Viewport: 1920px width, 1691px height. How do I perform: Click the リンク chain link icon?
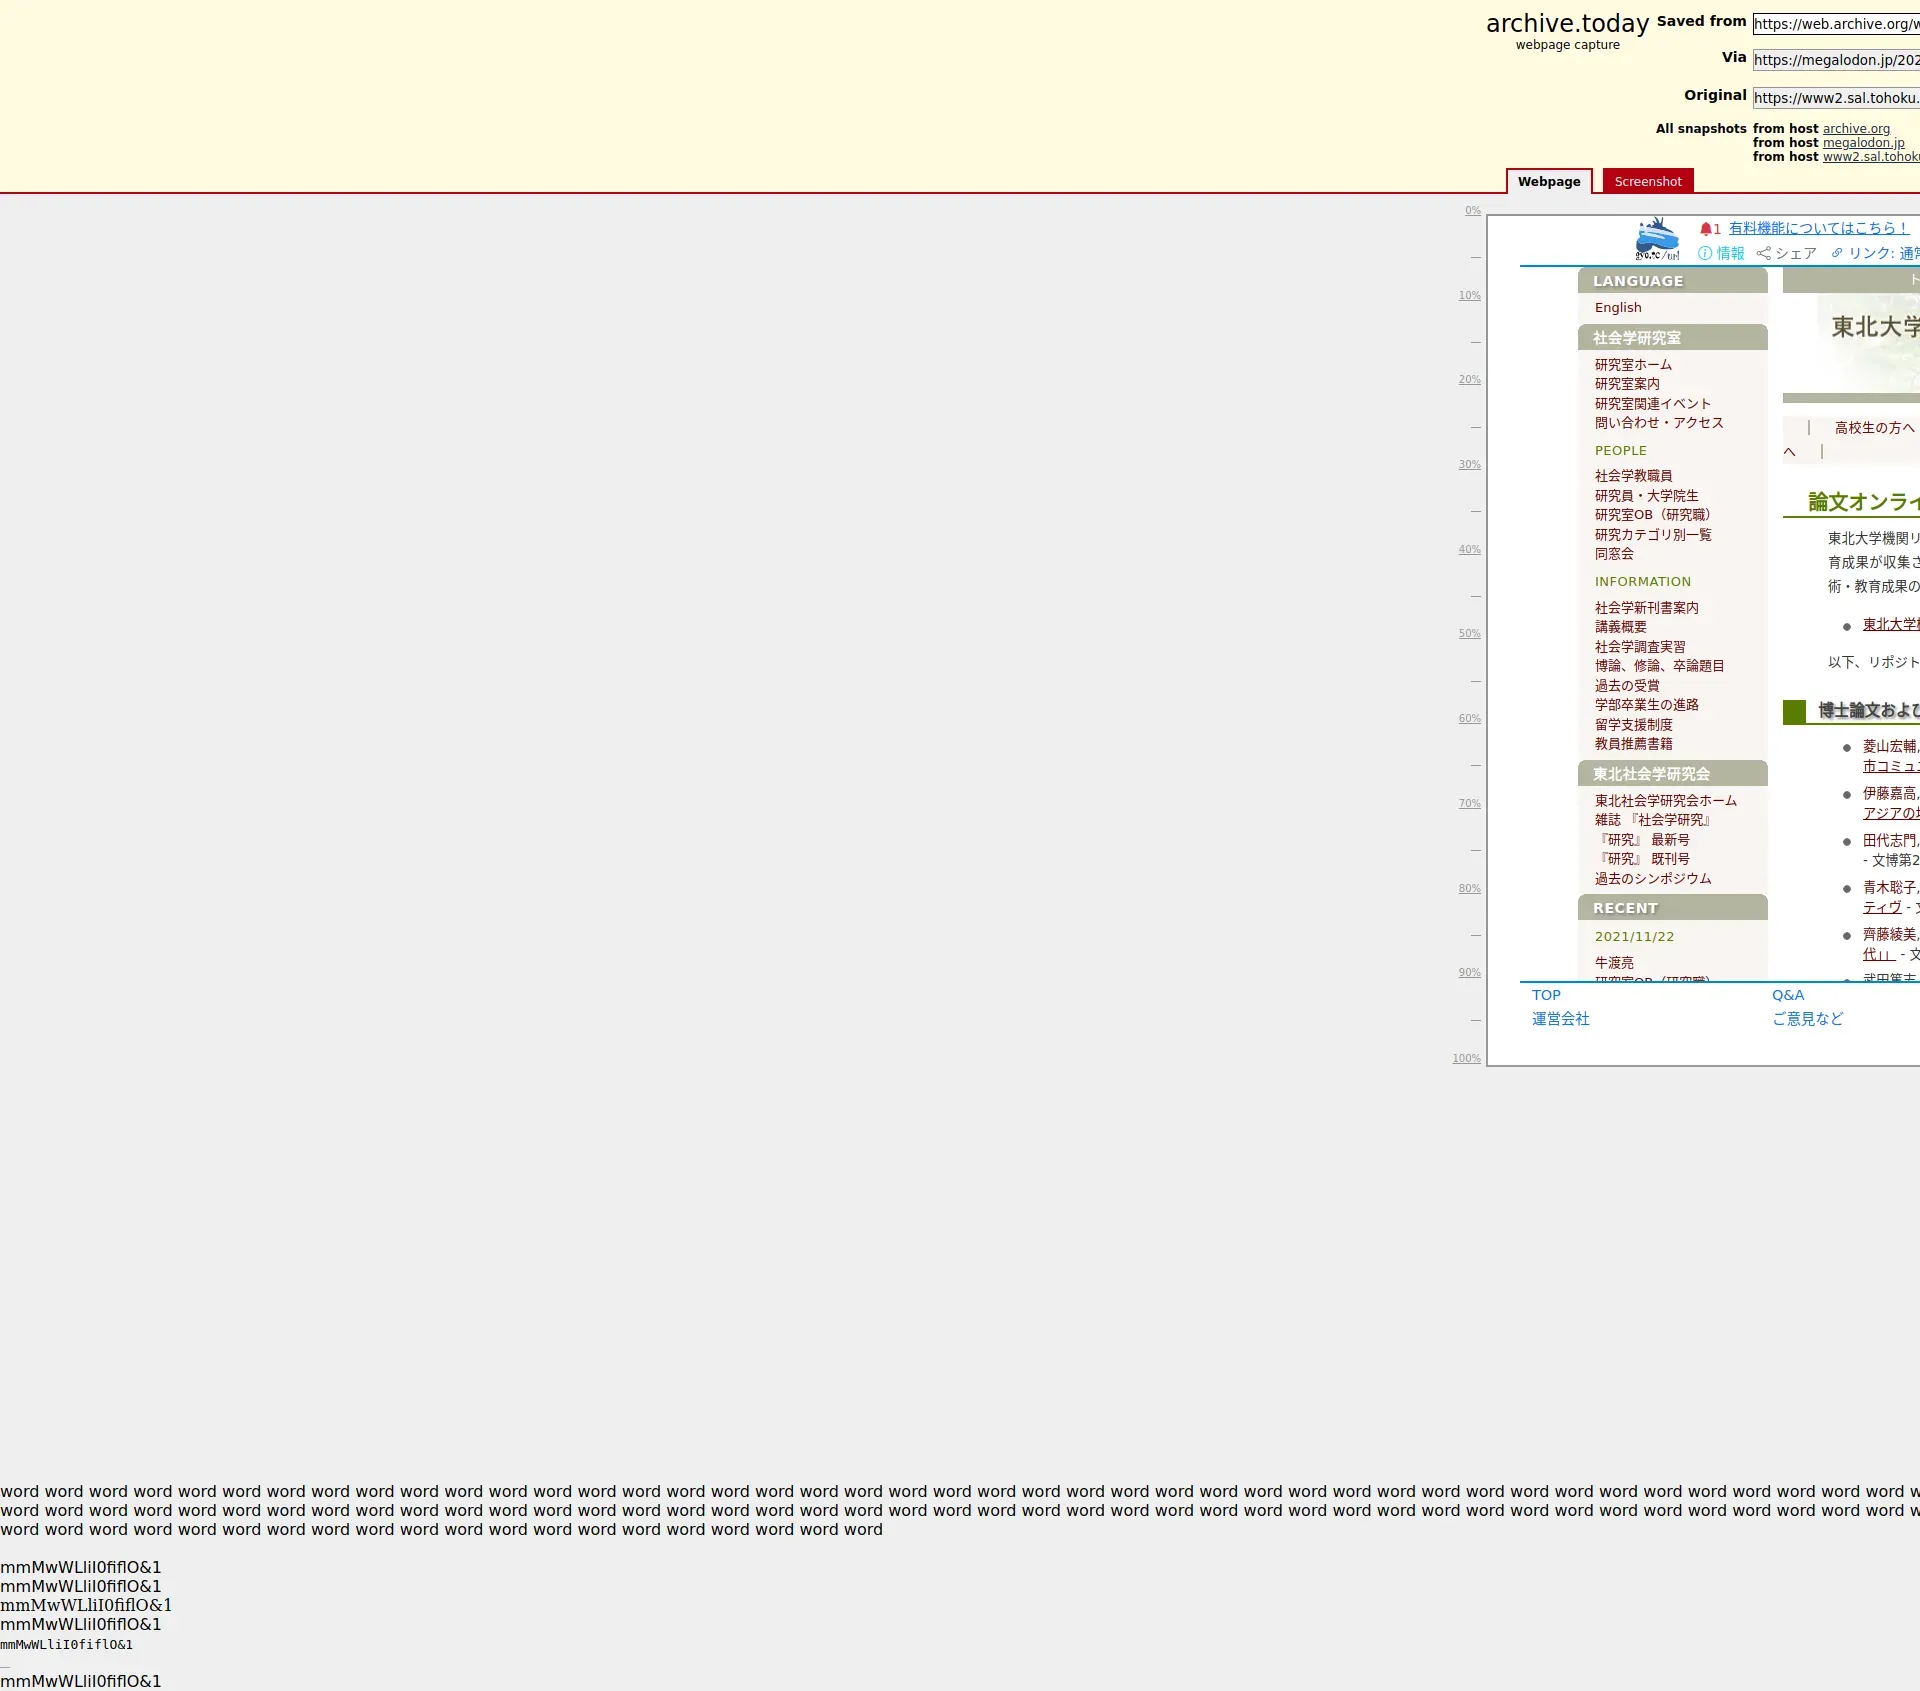click(x=1837, y=253)
